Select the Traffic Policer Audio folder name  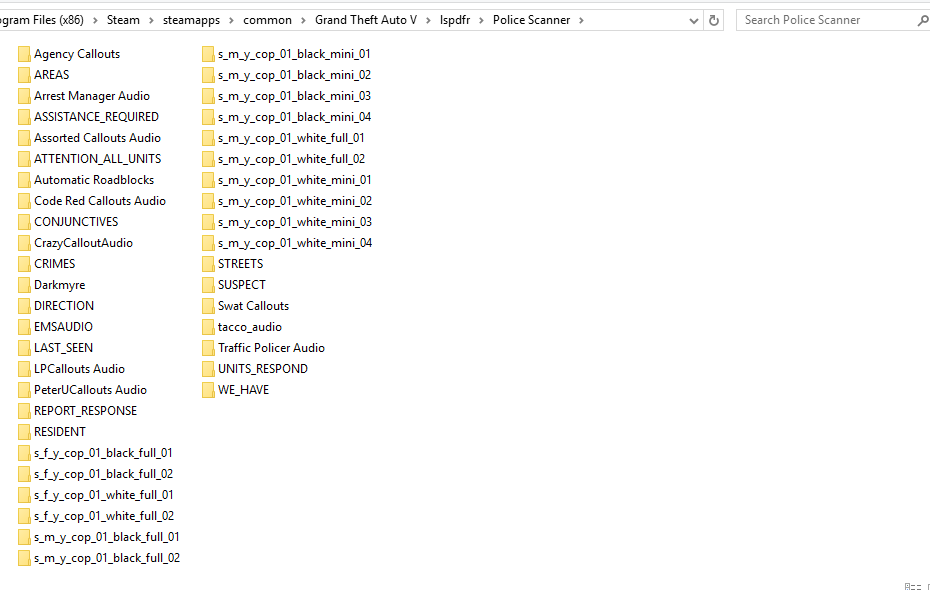(x=271, y=348)
